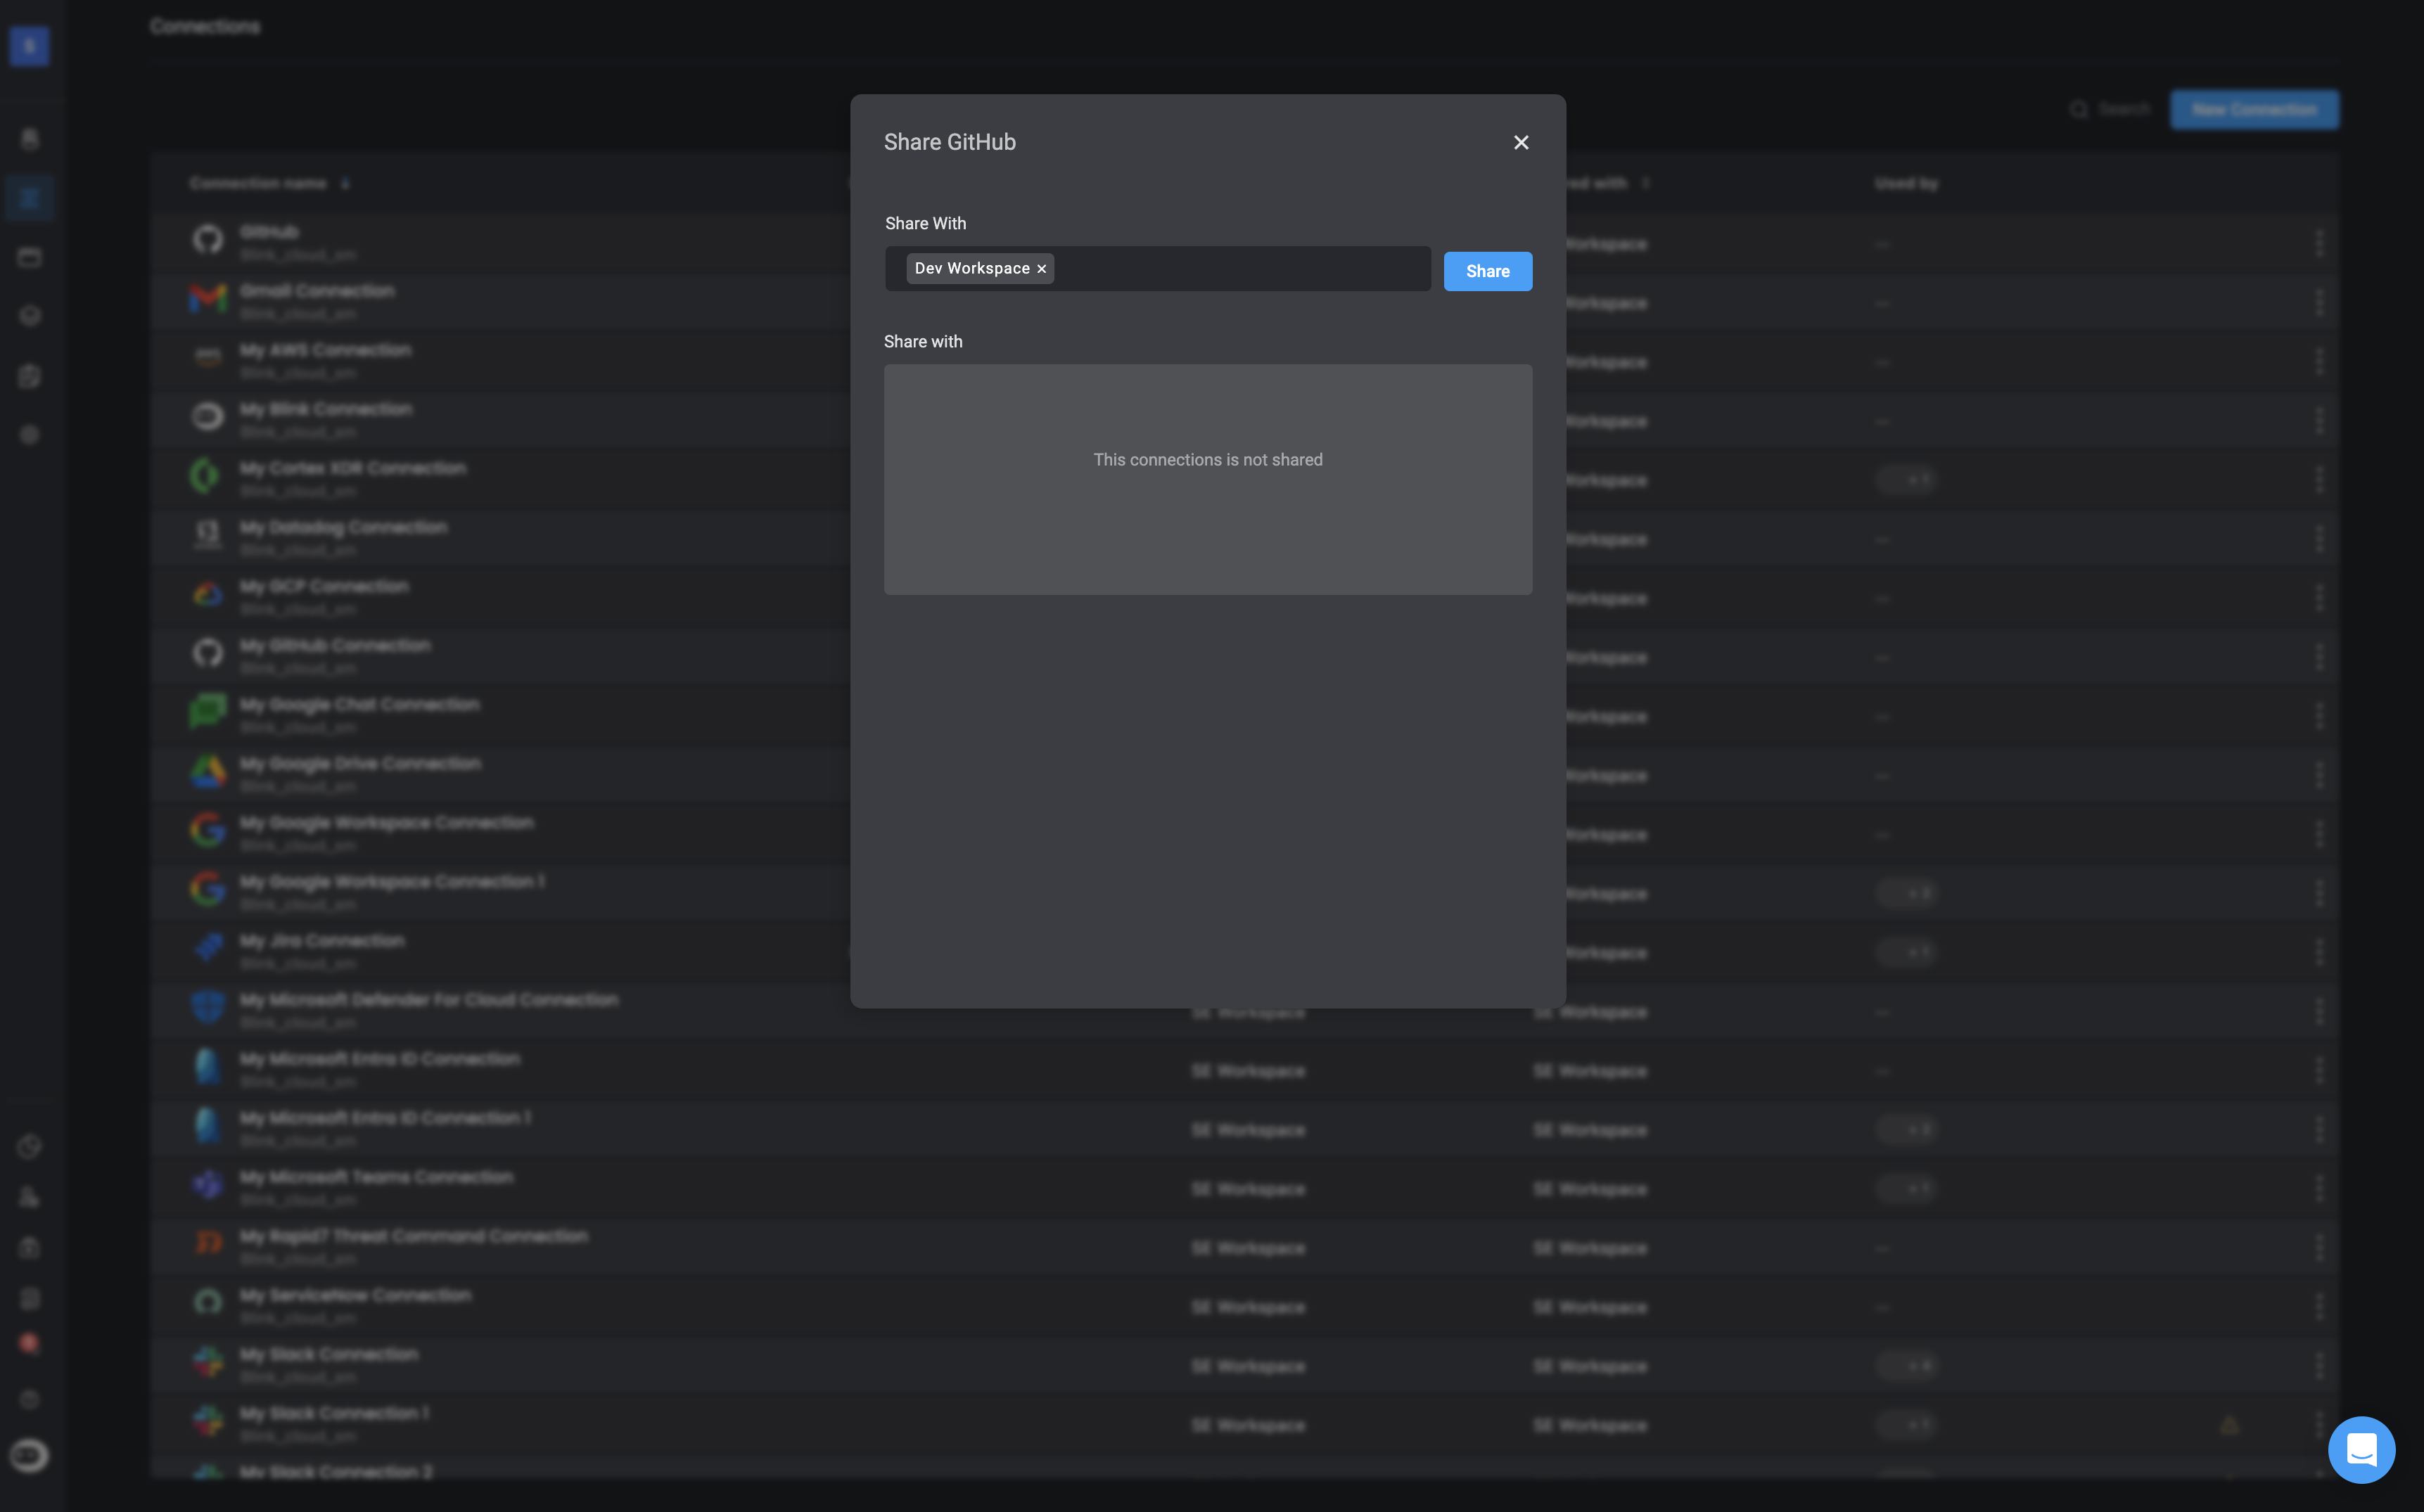Open options menu for My Google Drive Connection
This screenshot has width=2424, height=1512.
[x=2319, y=774]
